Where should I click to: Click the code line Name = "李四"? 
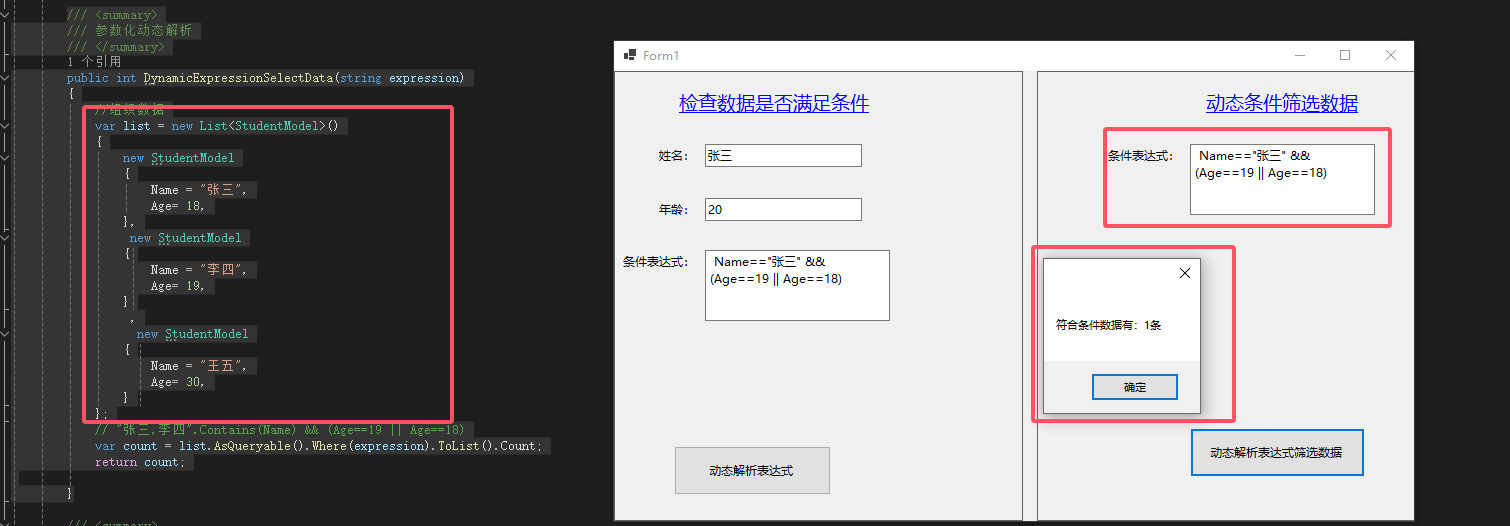[198, 270]
